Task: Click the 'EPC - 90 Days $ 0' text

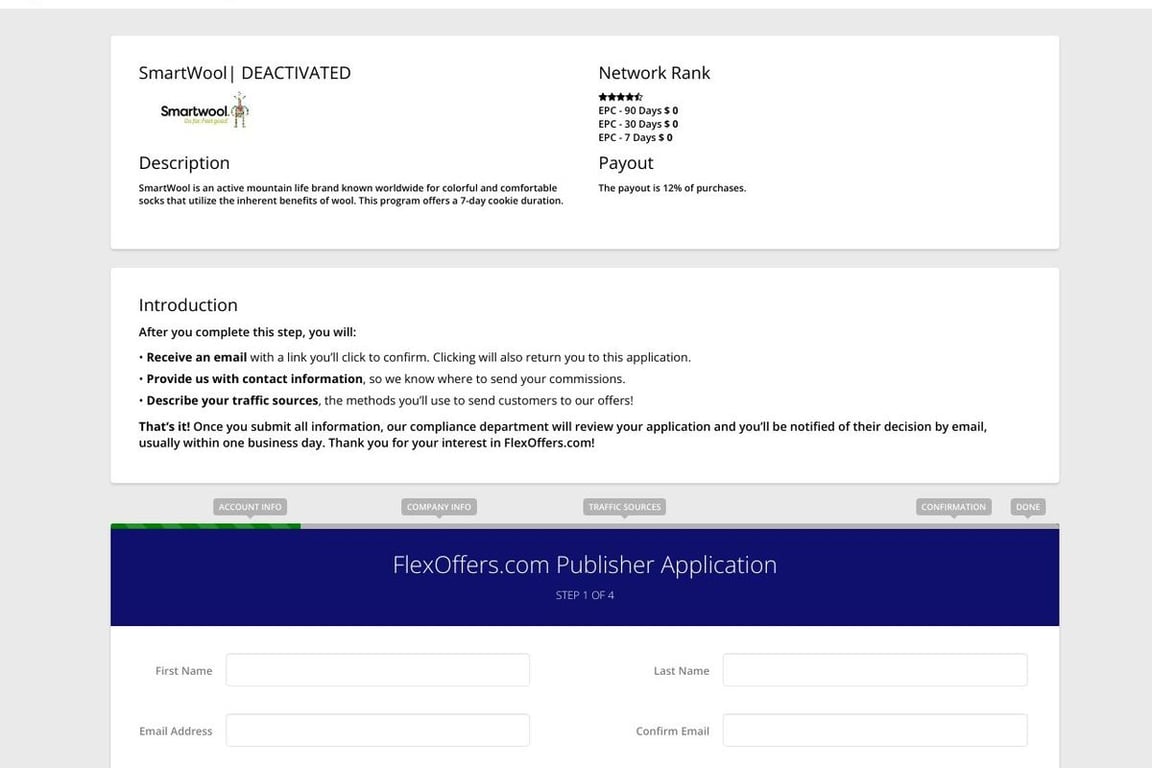Action: tap(638, 110)
